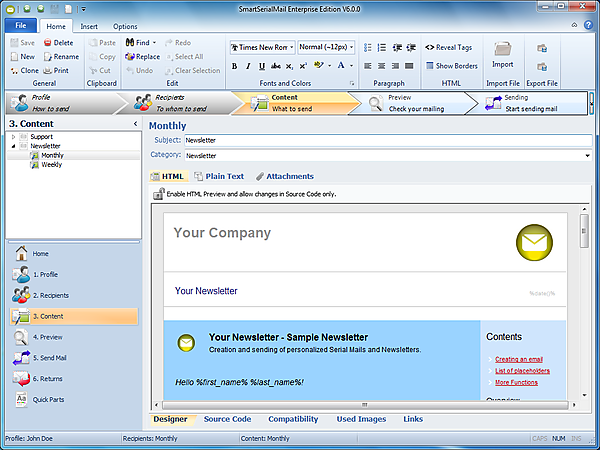Switch to the Plain Text tab
600x450 pixels.
click(219, 176)
